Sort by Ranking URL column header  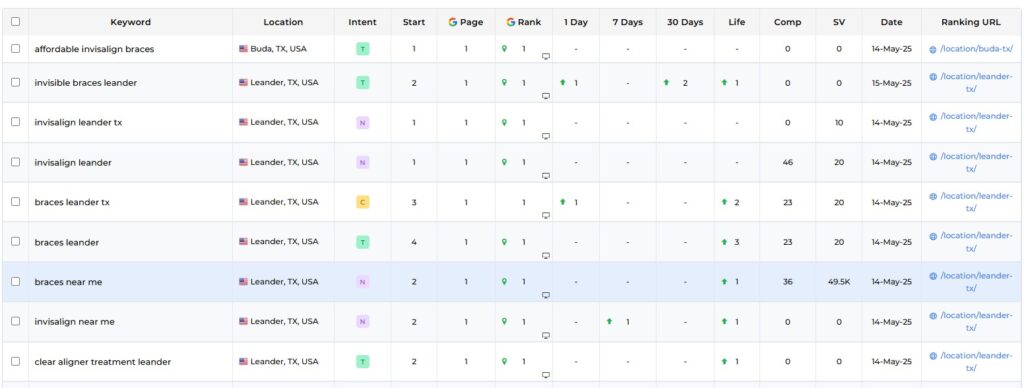click(970, 22)
